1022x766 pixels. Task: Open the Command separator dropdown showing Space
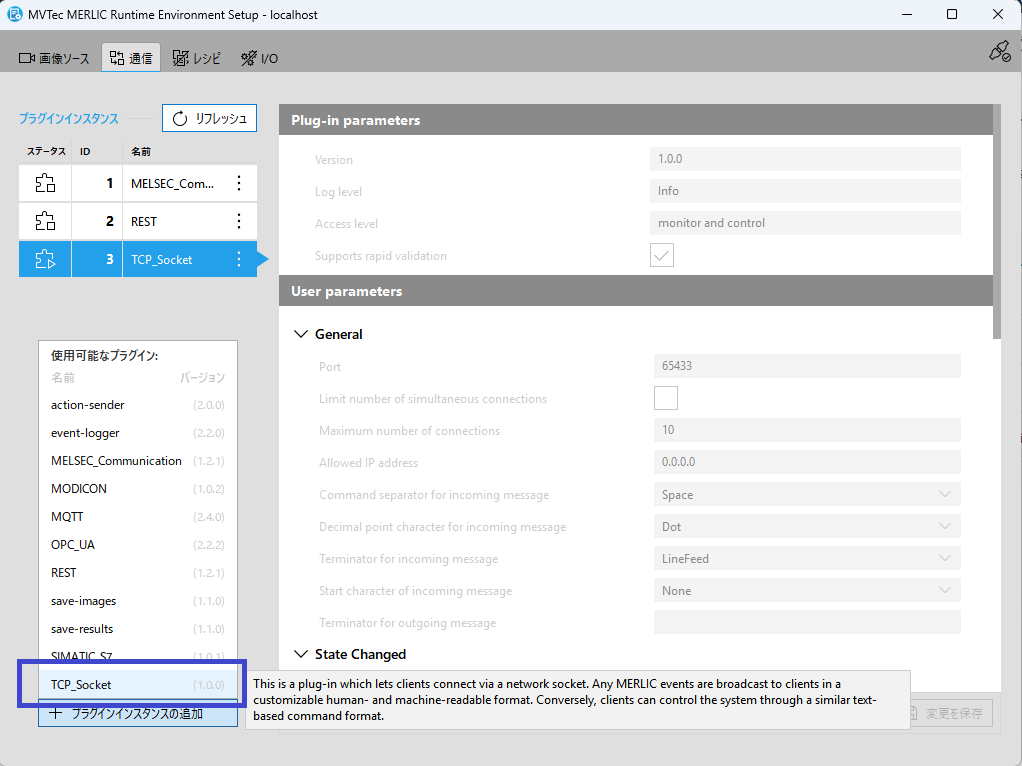(807, 494)
